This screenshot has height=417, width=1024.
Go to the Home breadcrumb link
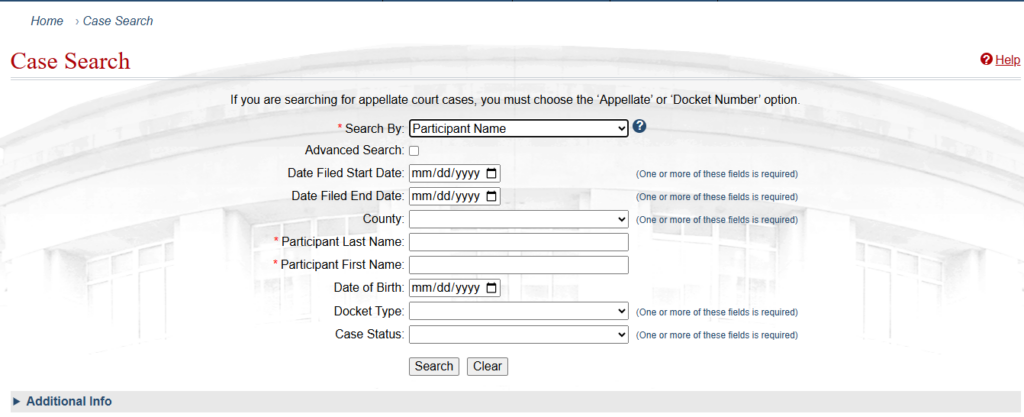coord(47,20)
